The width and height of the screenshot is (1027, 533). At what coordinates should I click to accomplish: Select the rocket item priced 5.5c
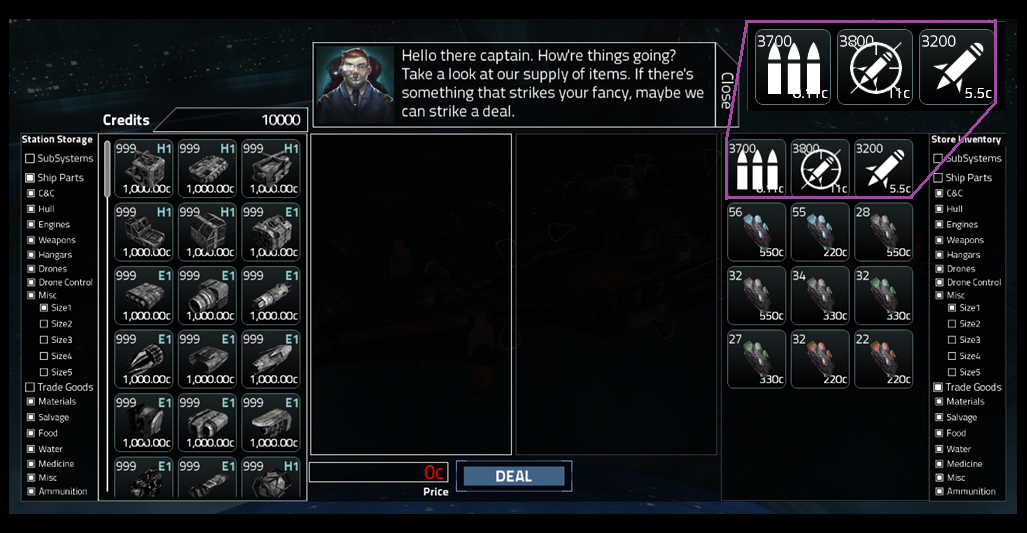(884, 168)
